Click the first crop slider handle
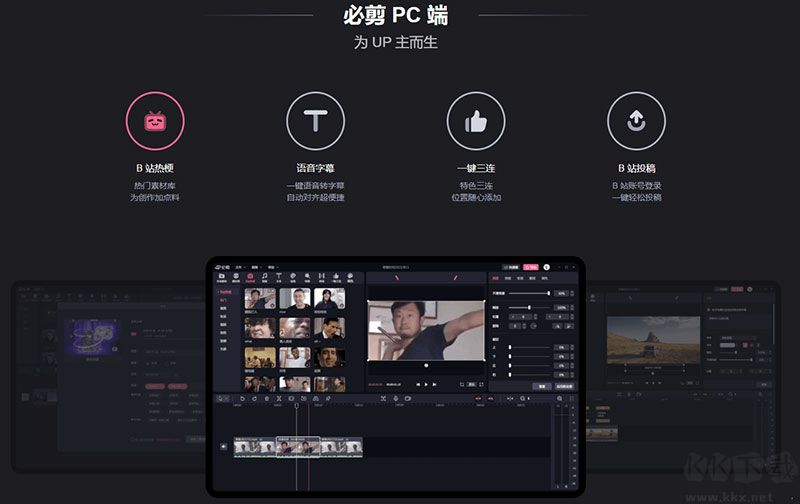This screenshot has height=504, width=800. pyautogui.click(x=510, y=347)
